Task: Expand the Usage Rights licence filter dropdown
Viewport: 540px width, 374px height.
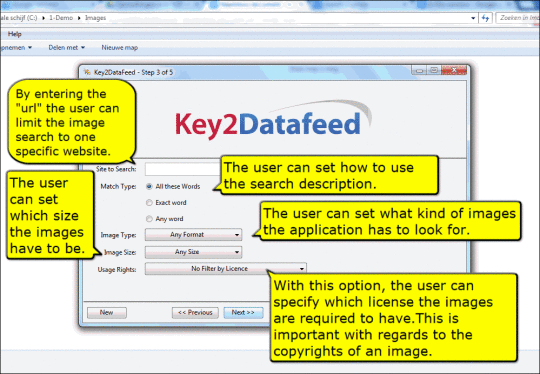Action: tap(226, 269)
